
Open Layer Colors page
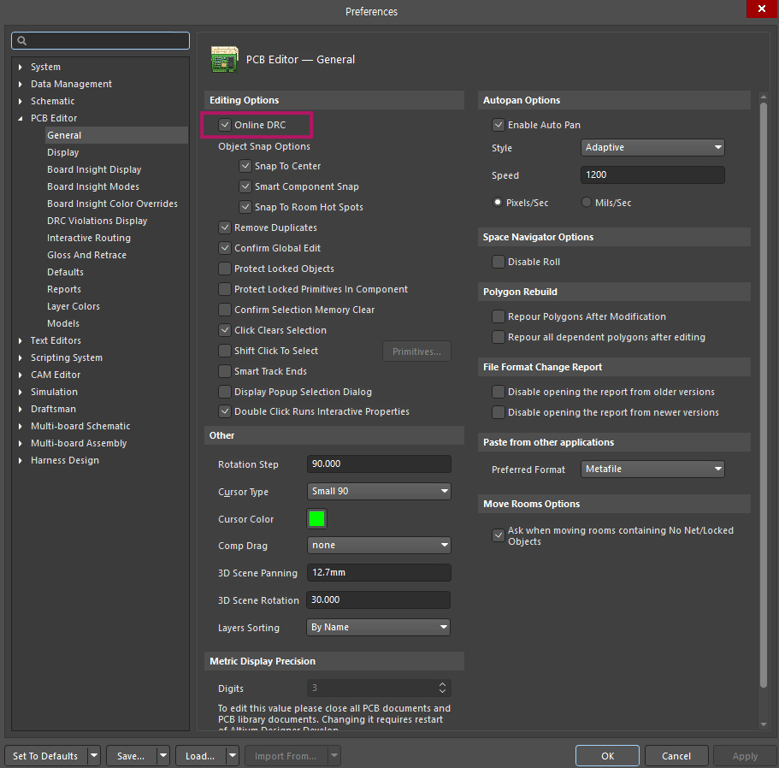74,306
